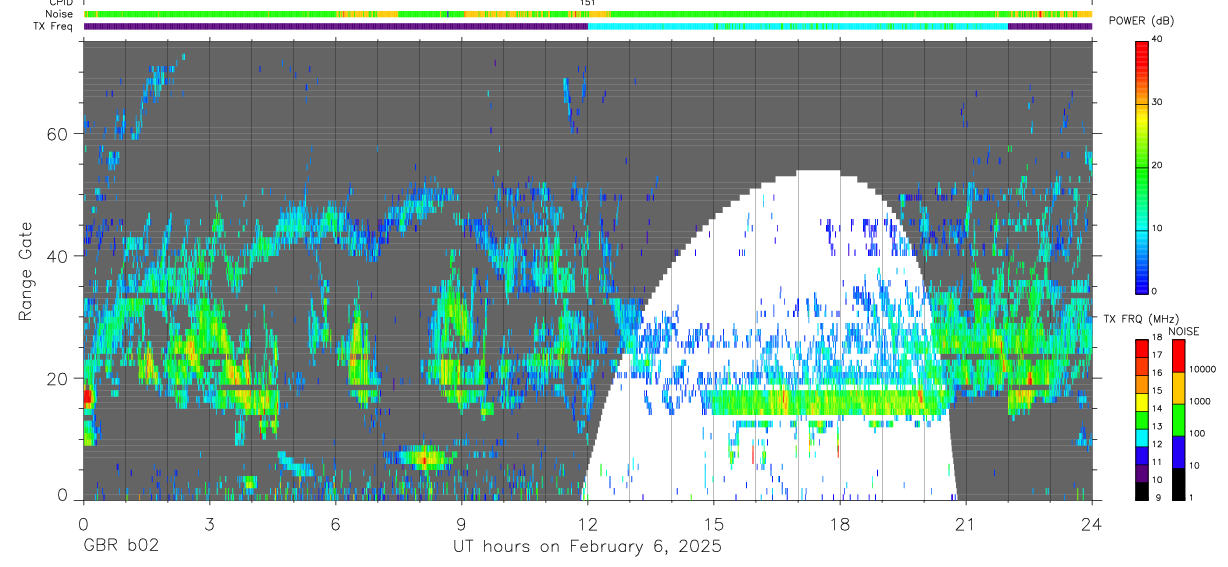Select the 24 tick on UT hours axis
This screenshot has height=567, width=1228.
[1092, 522]
